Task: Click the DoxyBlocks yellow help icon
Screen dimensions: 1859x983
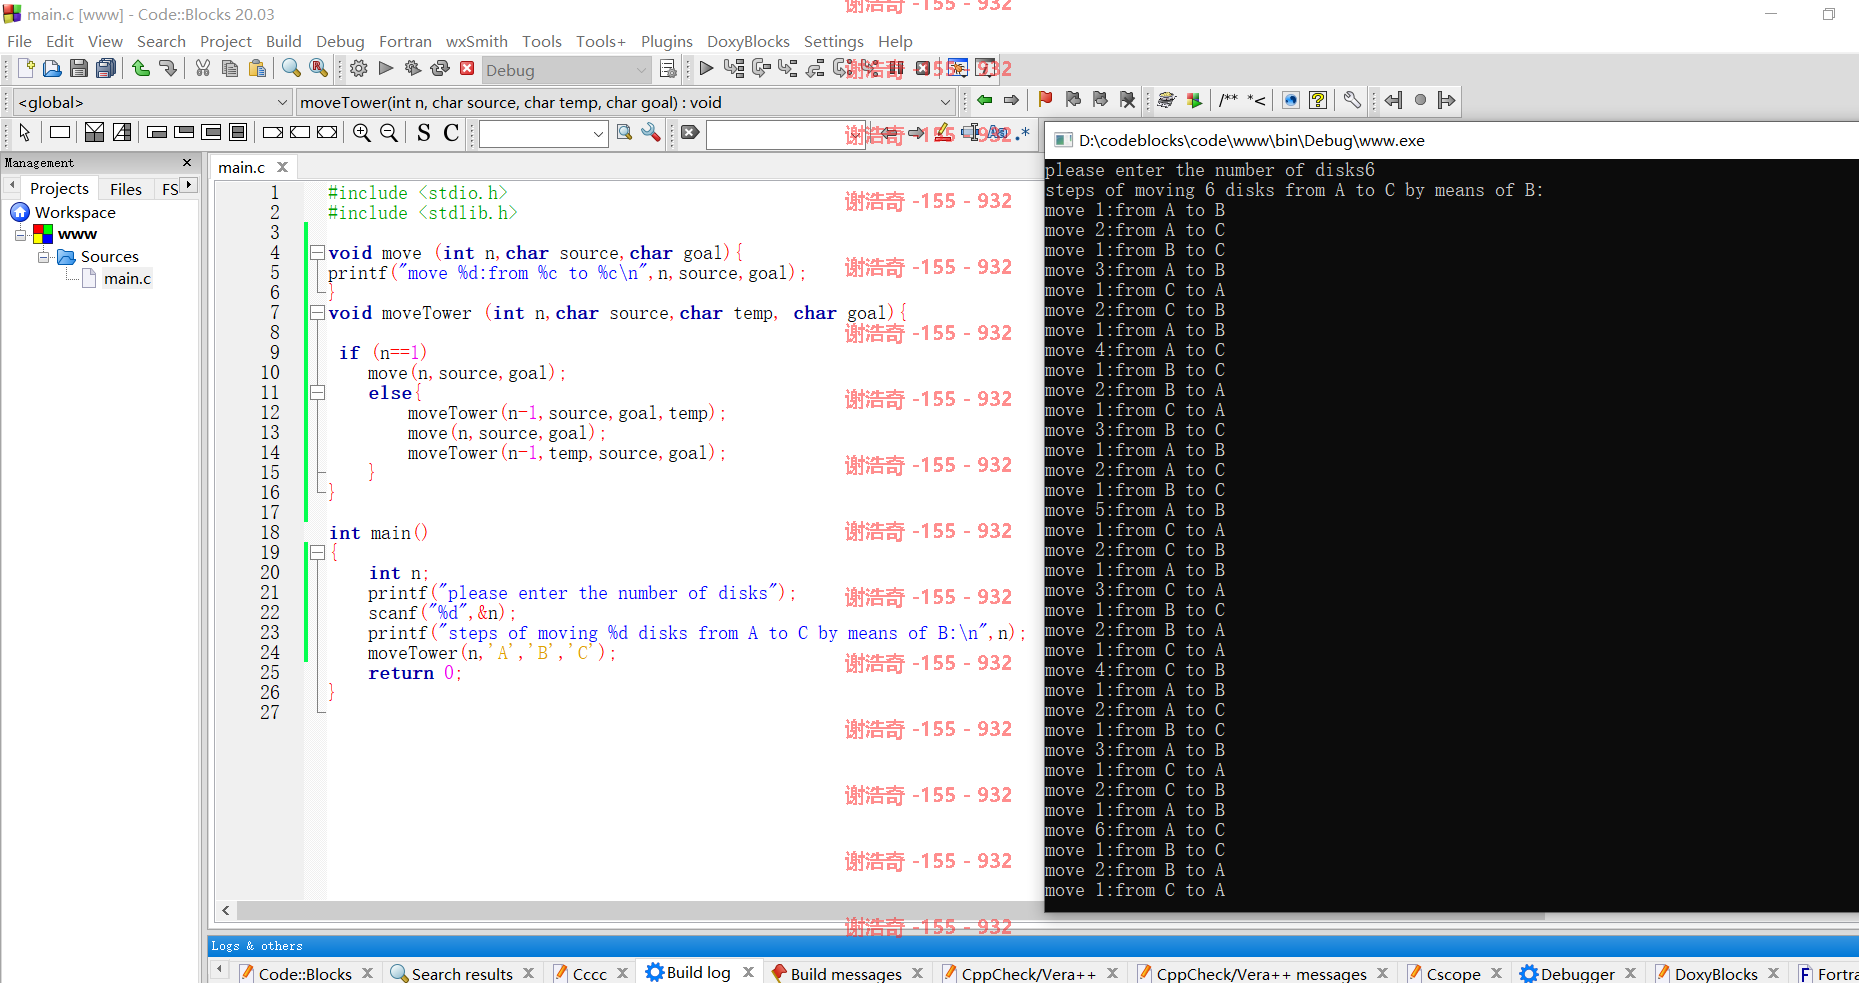Action: pyautogui.click(x=1318, y=99)
